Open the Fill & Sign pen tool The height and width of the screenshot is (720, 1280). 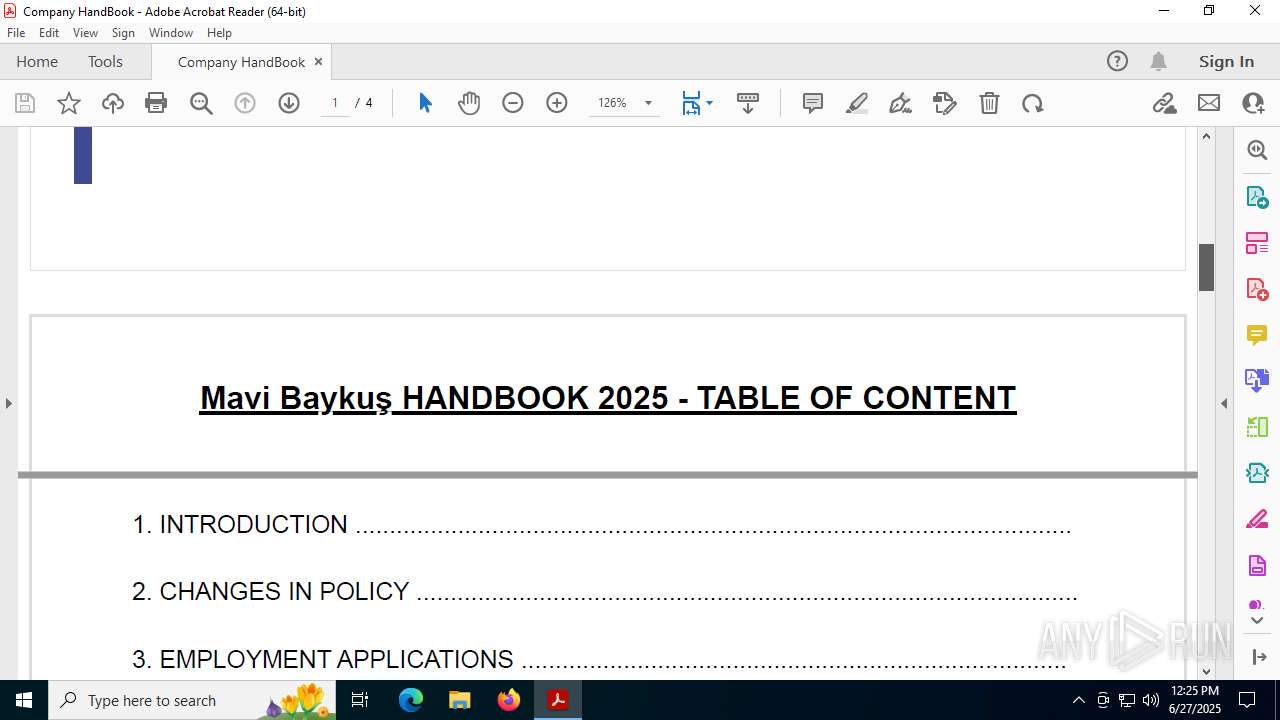tap(900, 103)
